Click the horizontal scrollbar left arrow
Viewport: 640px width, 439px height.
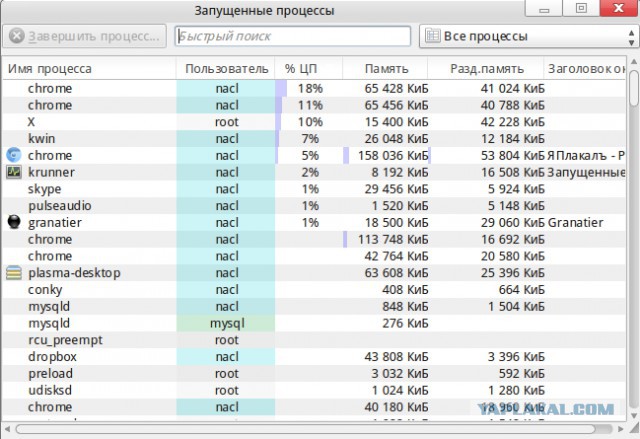(x=7, y=429)
